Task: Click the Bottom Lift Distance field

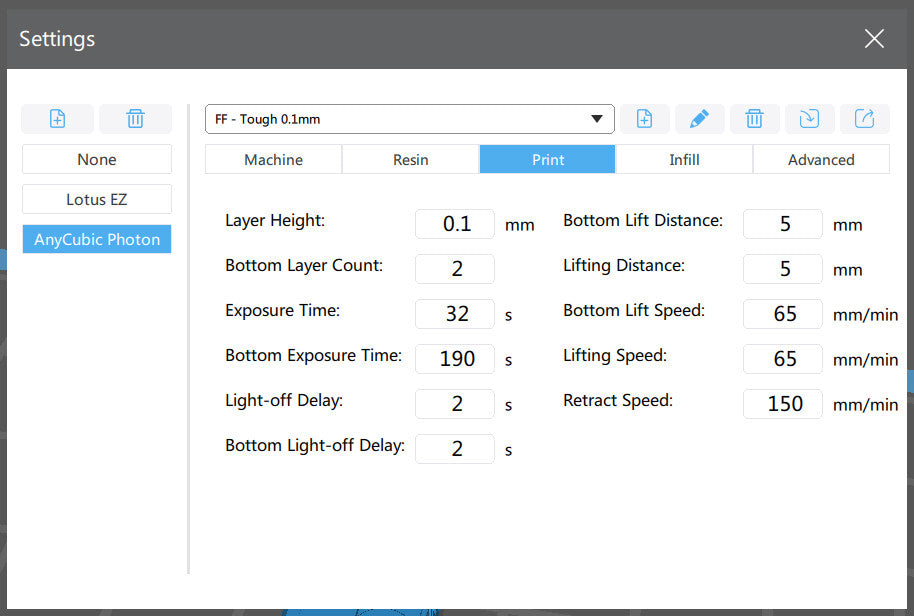Action: click(x=783, y=224)
